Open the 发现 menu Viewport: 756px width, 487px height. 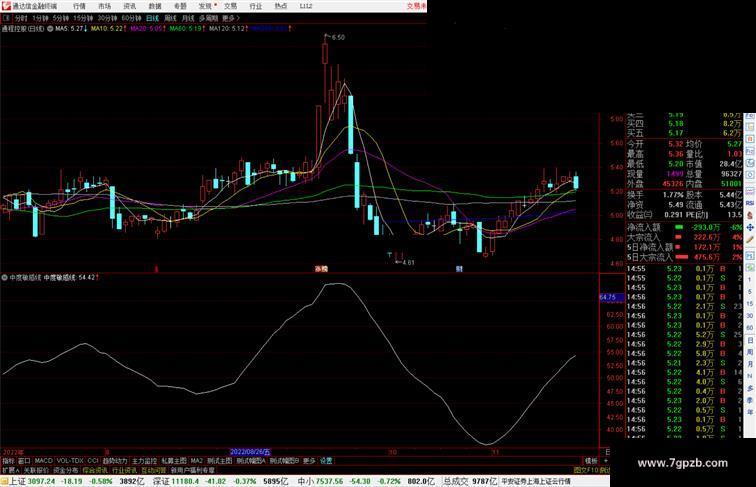(x=205, y=6)
